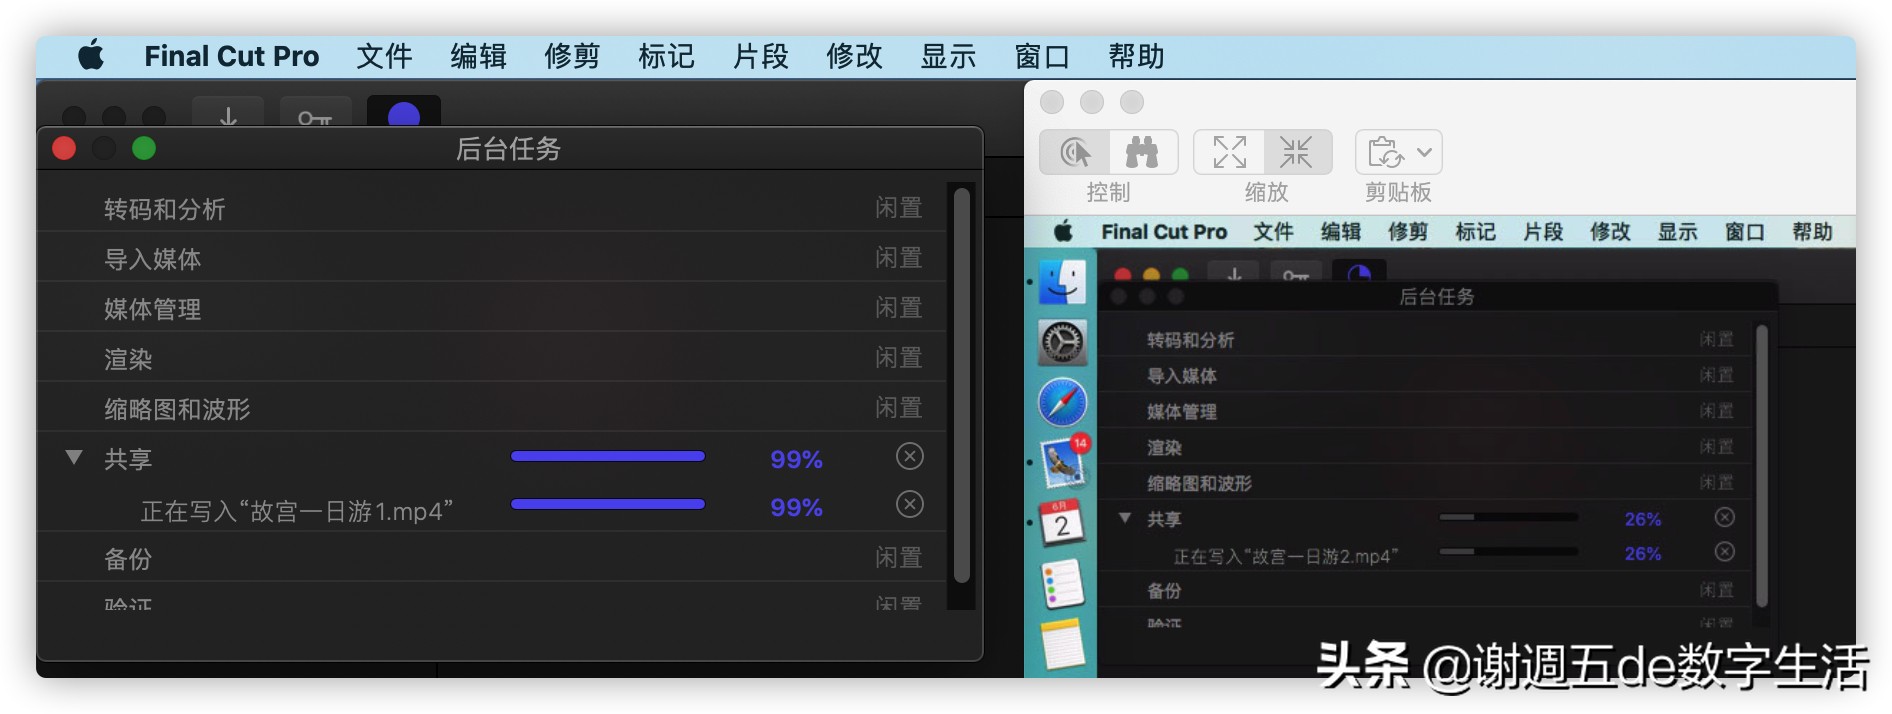Viewport: 1892px width, 714px height.
Task: Open the remote 窗口 menu in screen sharing
Action: pyautogui.click(x=1745, y=232)
